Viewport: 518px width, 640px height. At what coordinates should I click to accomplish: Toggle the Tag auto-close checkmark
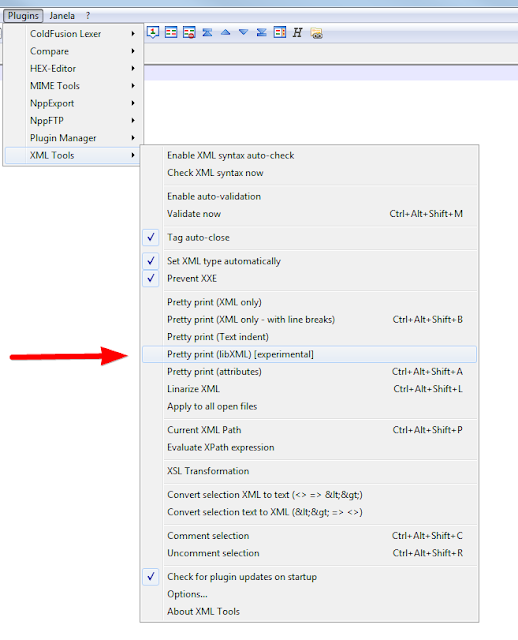click(151, 237)
